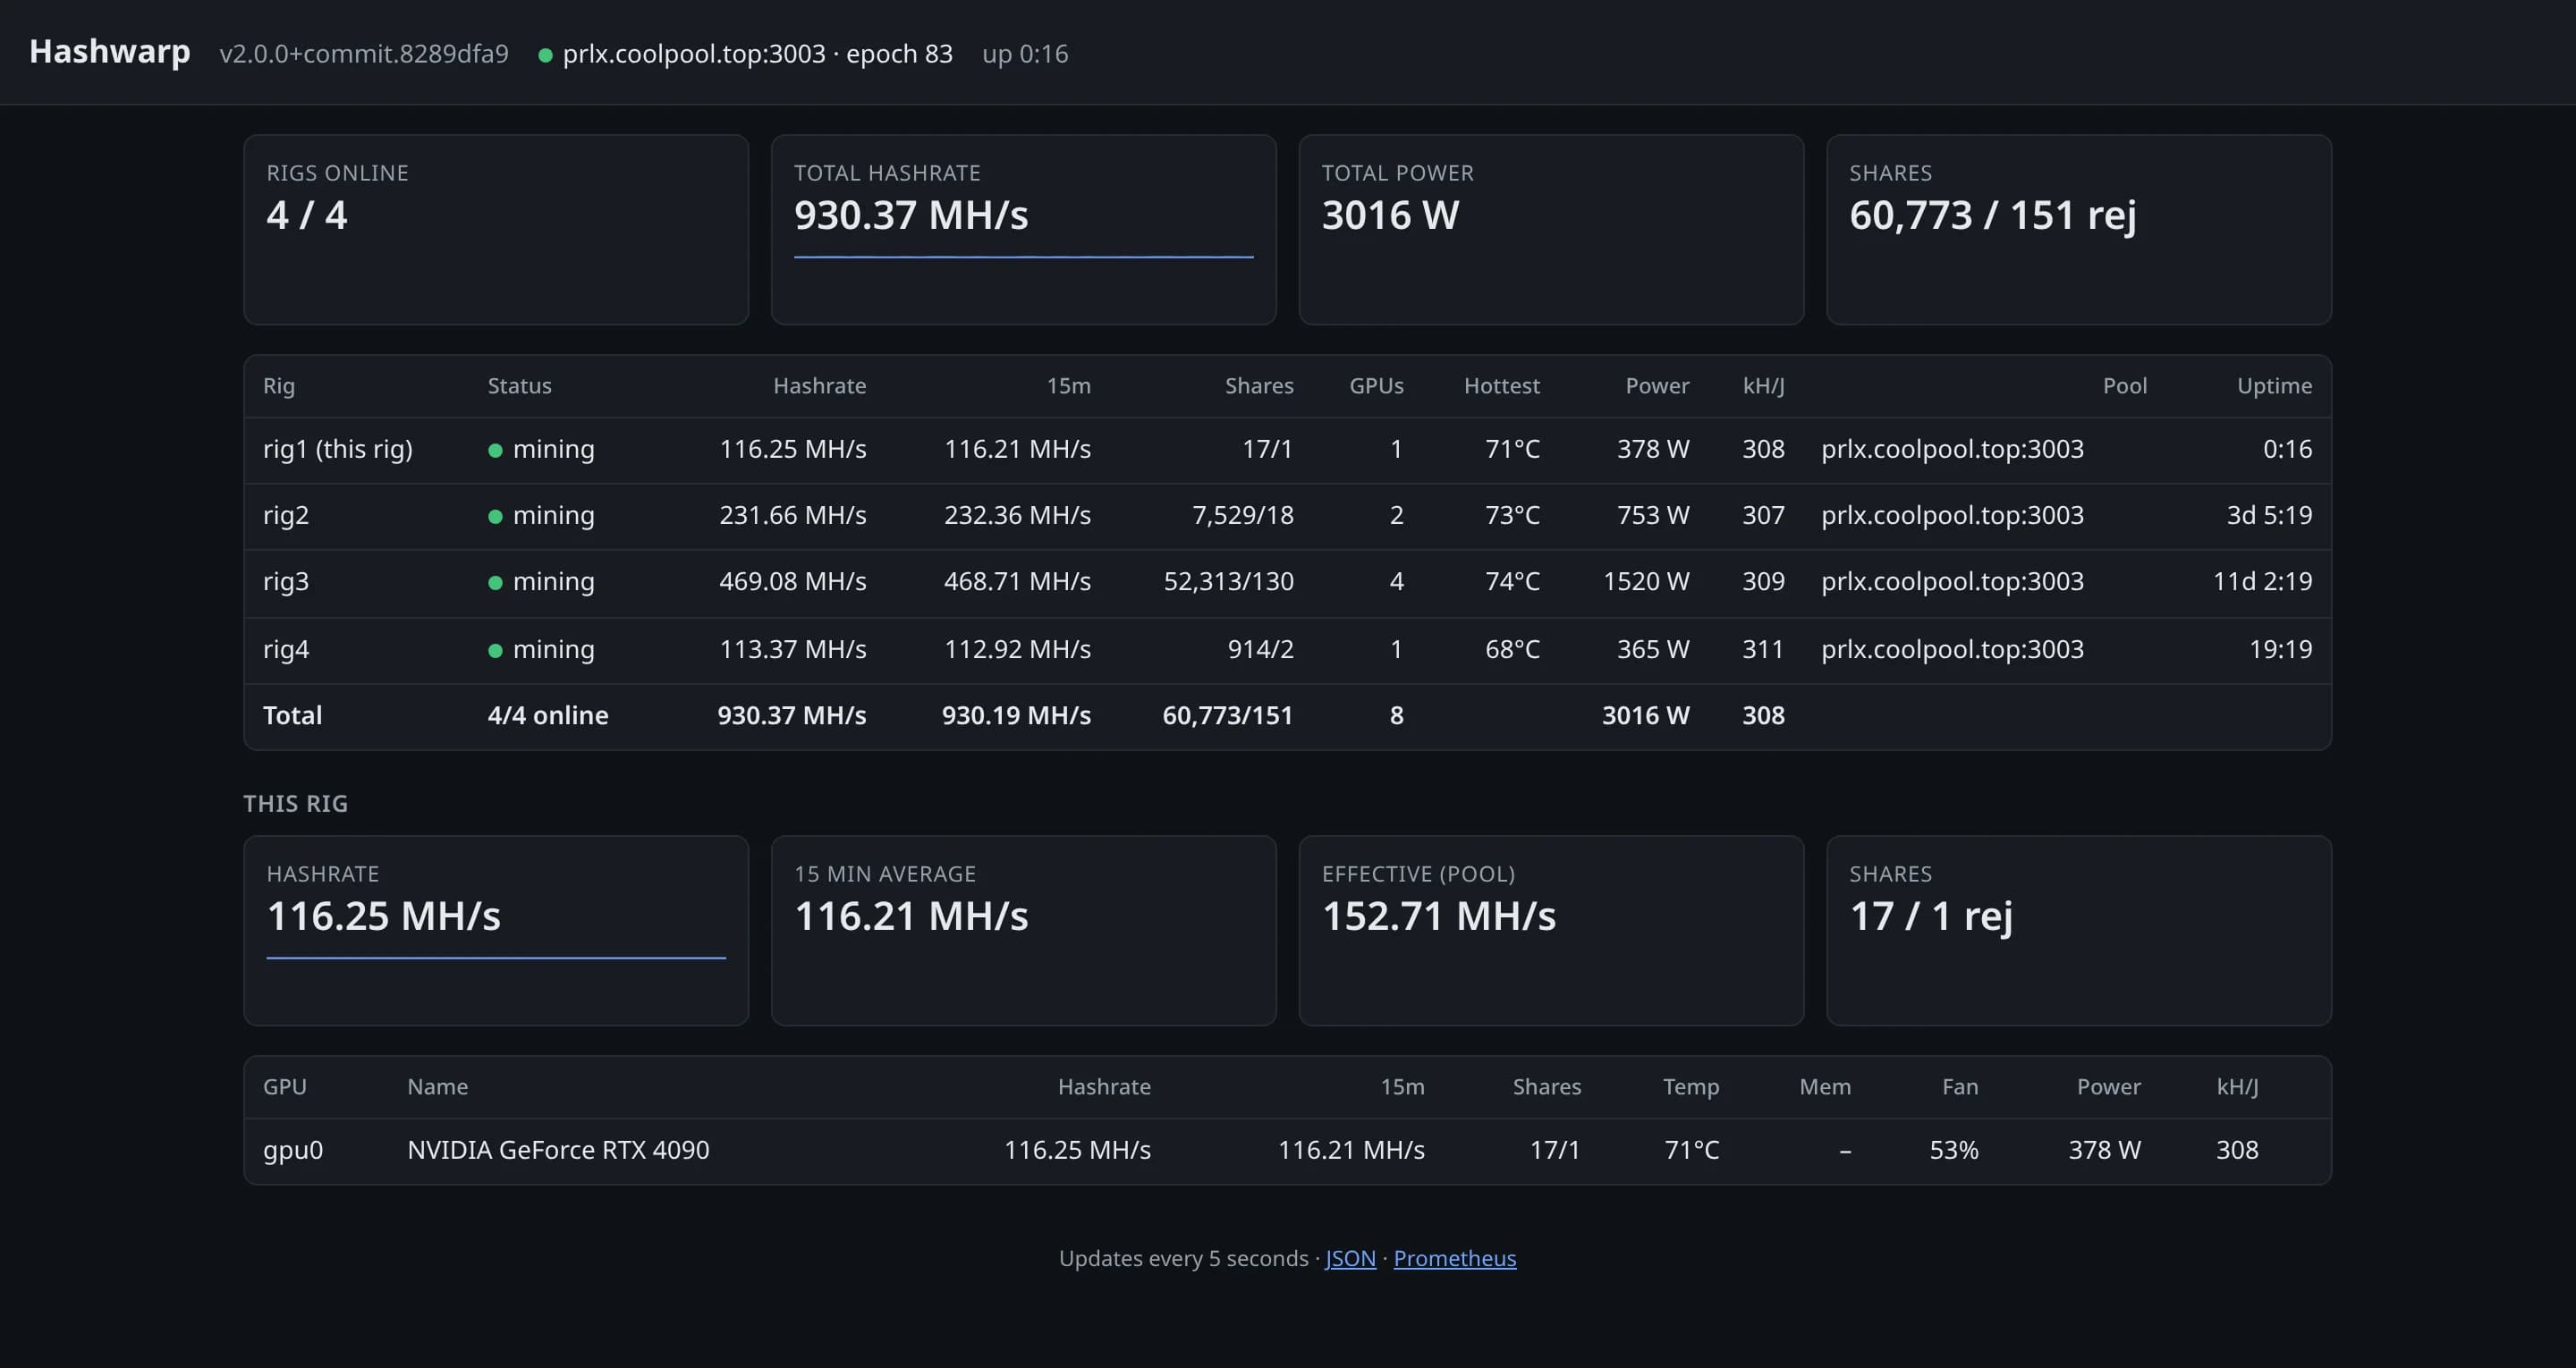Viewport: 2576px width, 1368px height.
Task: Click rig2 uptime 3d 5:19
Action: tap(2269, 515)
